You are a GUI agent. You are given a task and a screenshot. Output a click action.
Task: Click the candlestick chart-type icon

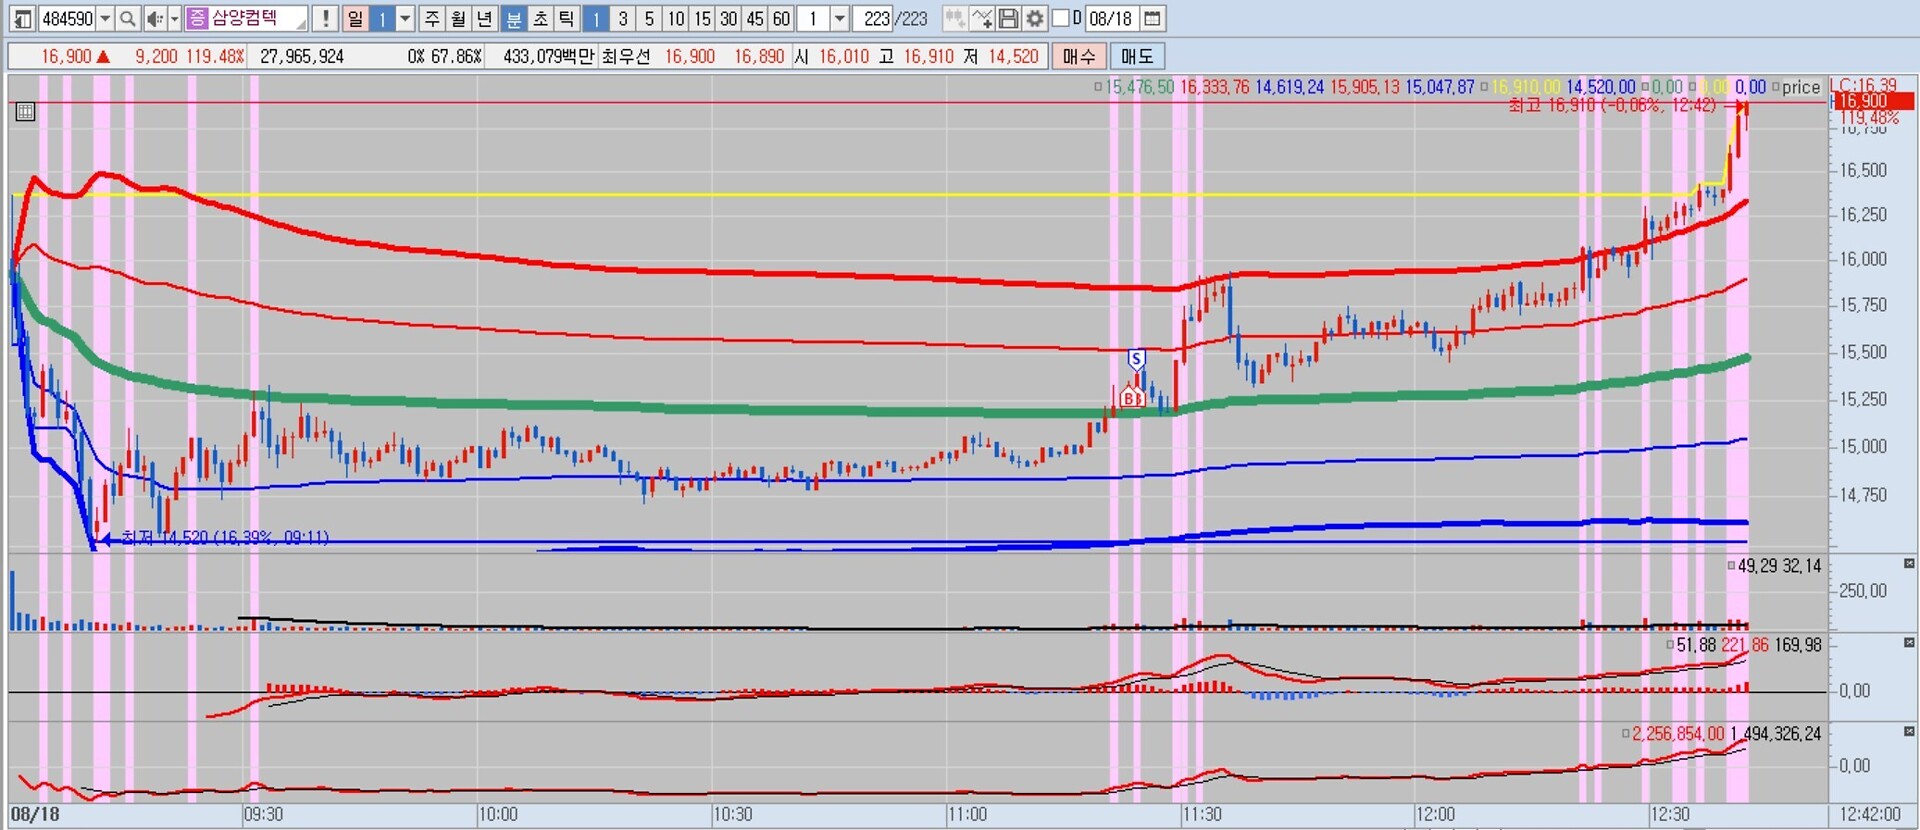click(x=955, y=18)
